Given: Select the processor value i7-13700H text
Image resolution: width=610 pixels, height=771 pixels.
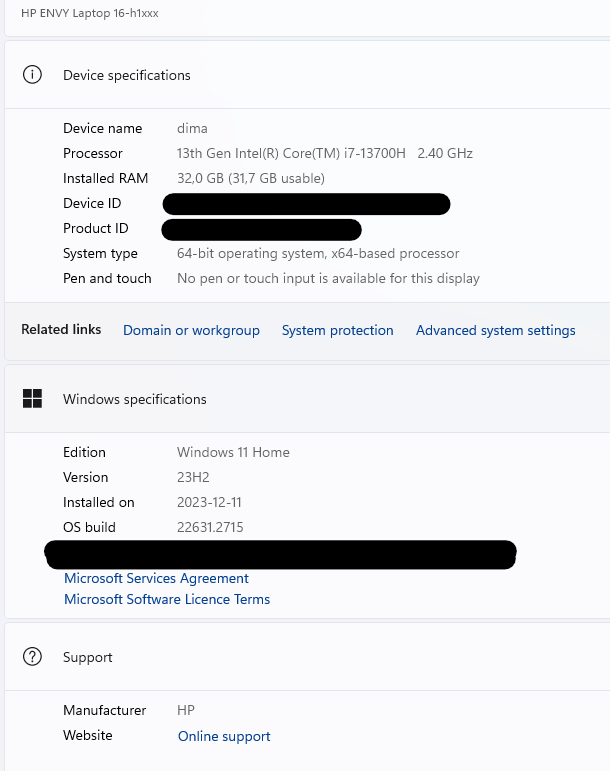Looking at the screenshot, I should 325,153.
